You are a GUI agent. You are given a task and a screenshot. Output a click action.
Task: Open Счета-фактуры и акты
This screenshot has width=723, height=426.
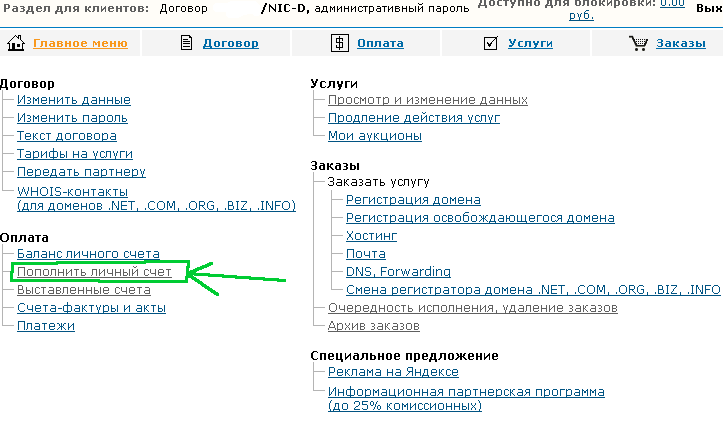pos(91,308)
